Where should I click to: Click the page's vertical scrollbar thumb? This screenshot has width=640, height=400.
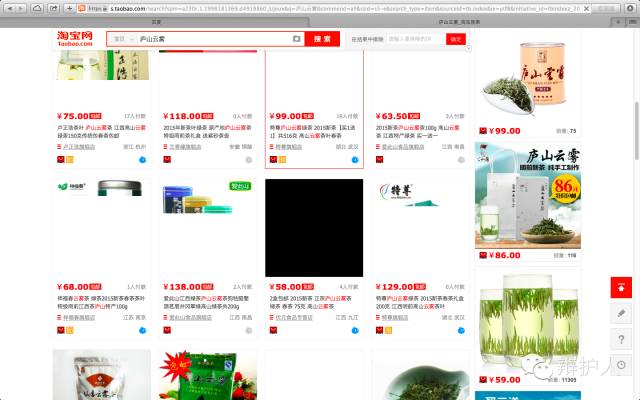637,131
